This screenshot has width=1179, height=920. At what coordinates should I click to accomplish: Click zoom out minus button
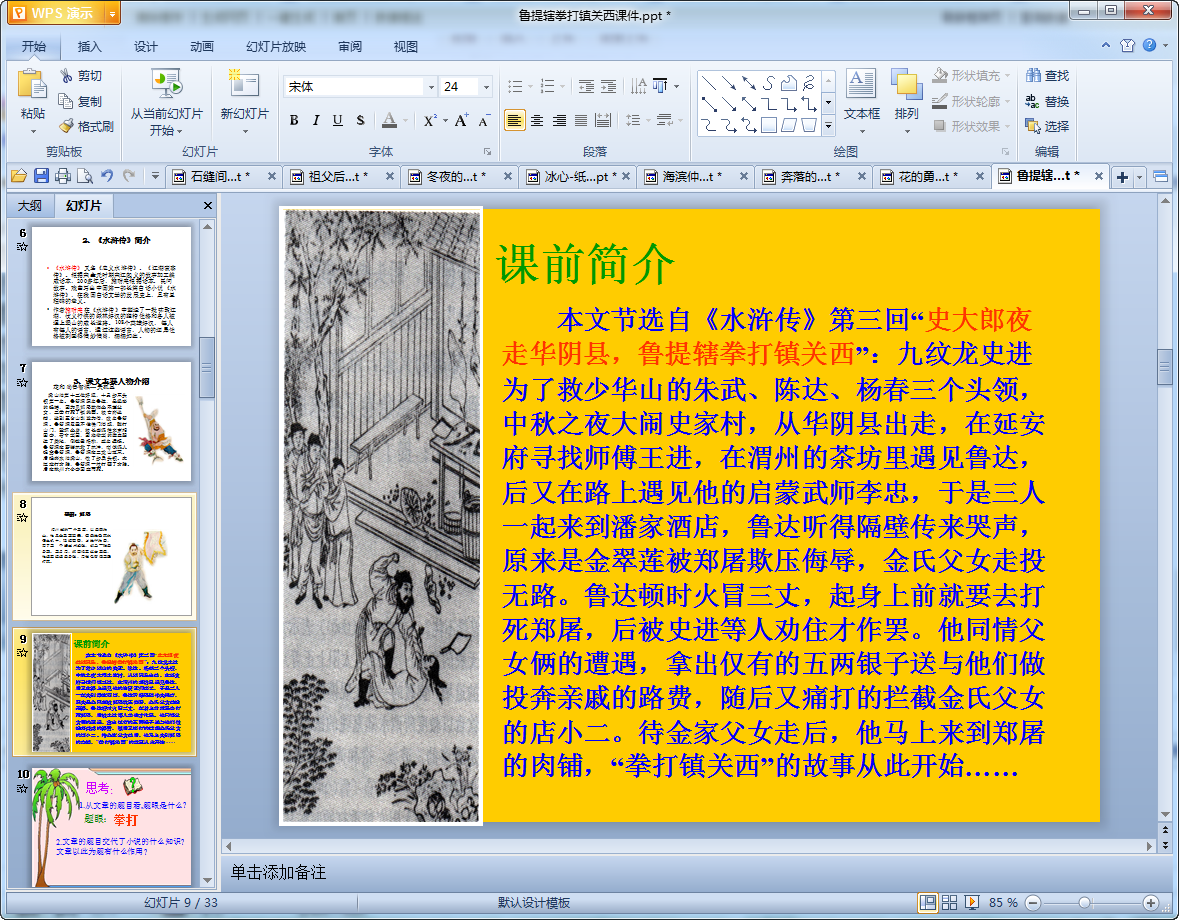click(1034, 903)
